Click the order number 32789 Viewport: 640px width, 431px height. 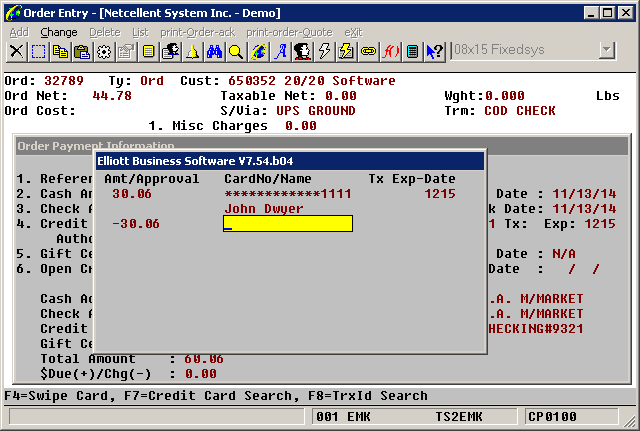click(64, 81)
